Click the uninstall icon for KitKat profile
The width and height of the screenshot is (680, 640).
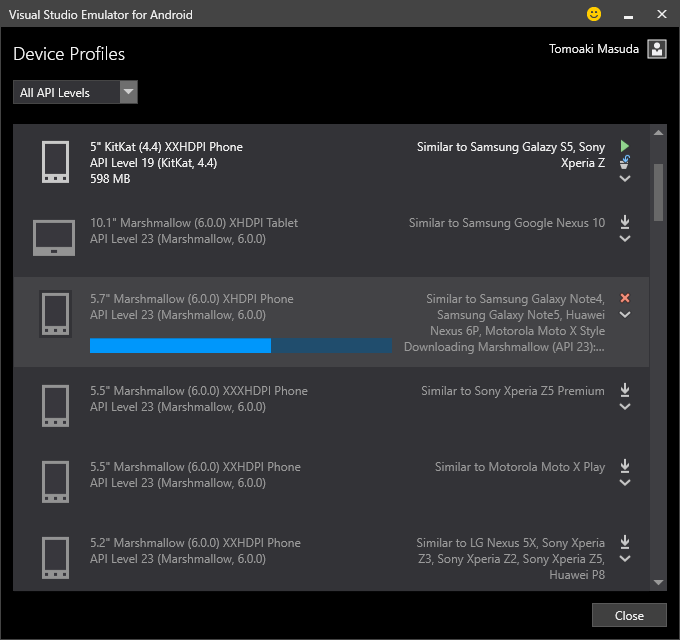pyautogui.click(x=625, y=162)
